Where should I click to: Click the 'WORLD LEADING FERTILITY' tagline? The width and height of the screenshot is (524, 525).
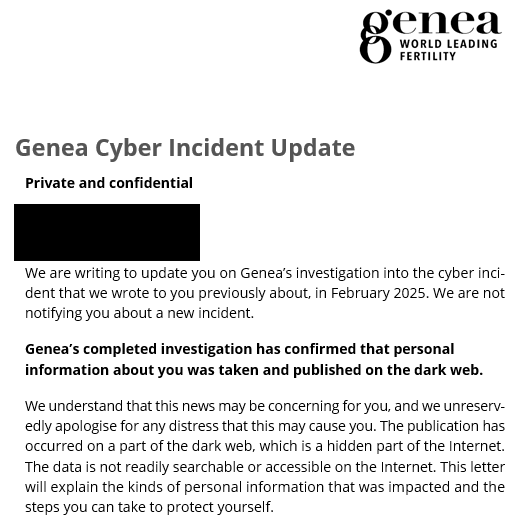(x=448, y=50)
